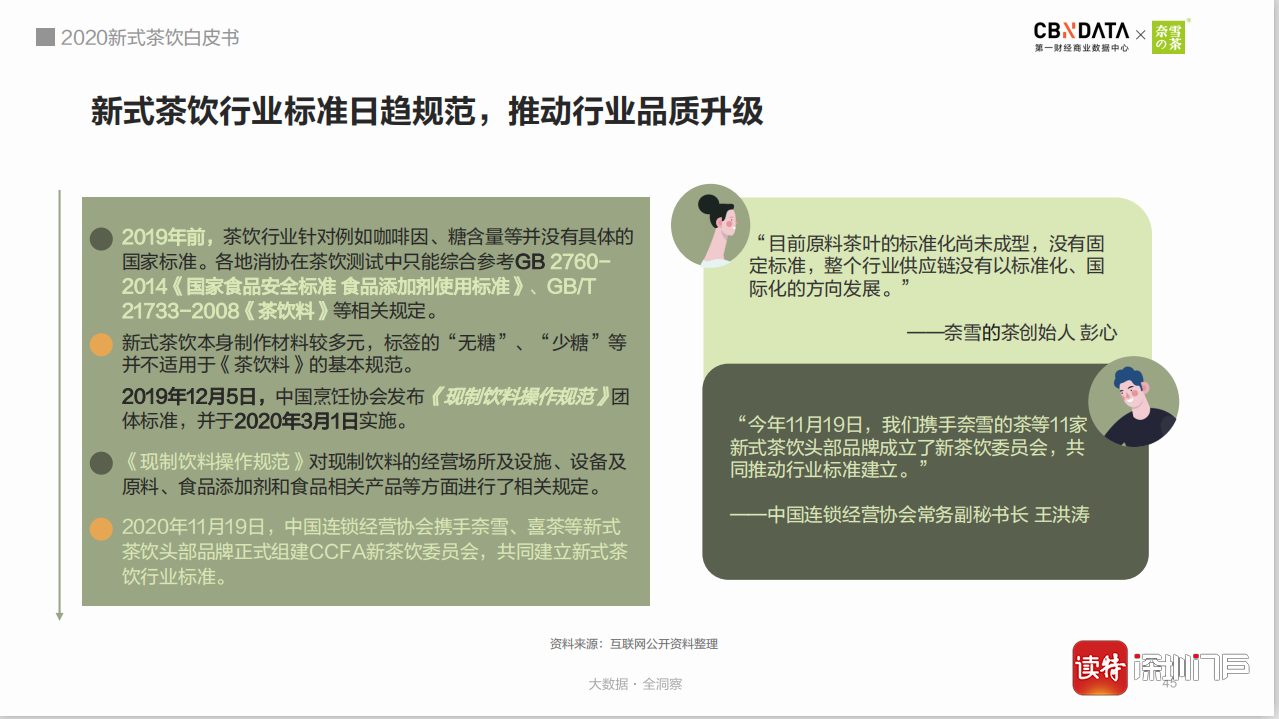
Task: Click paragraph starting《现制饮料操作规范》对现制饮料
Action: (x=374, y=474)
